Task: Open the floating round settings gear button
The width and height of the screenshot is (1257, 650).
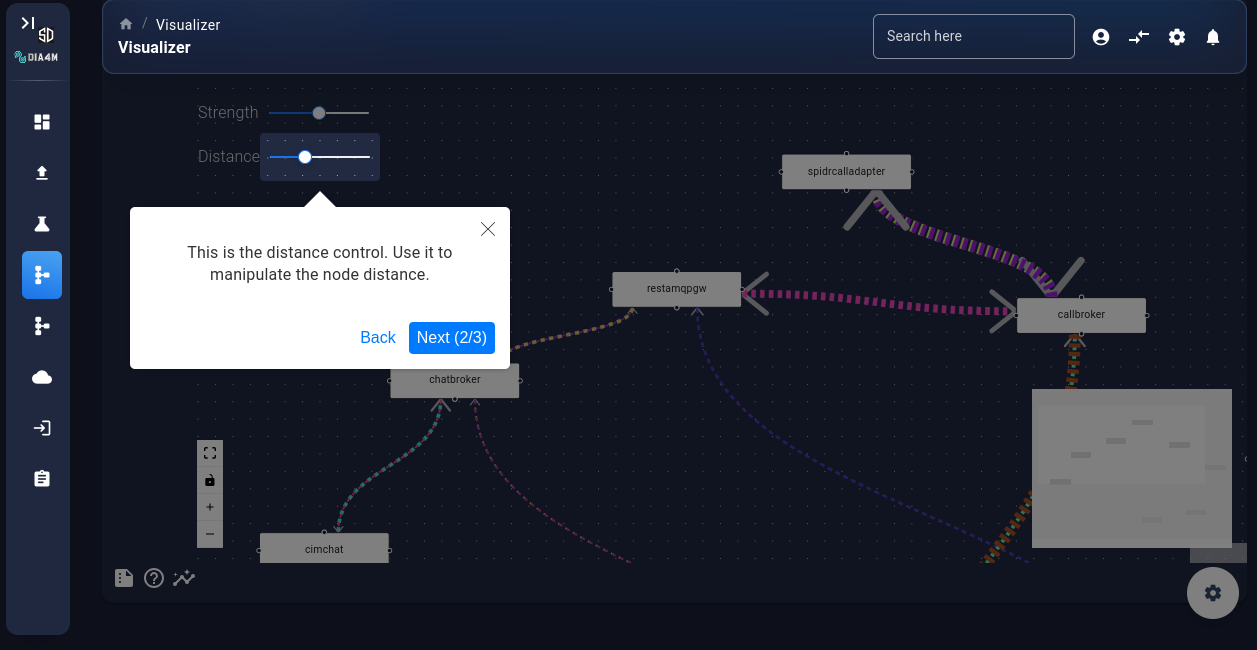Action: pos(1213,593)
